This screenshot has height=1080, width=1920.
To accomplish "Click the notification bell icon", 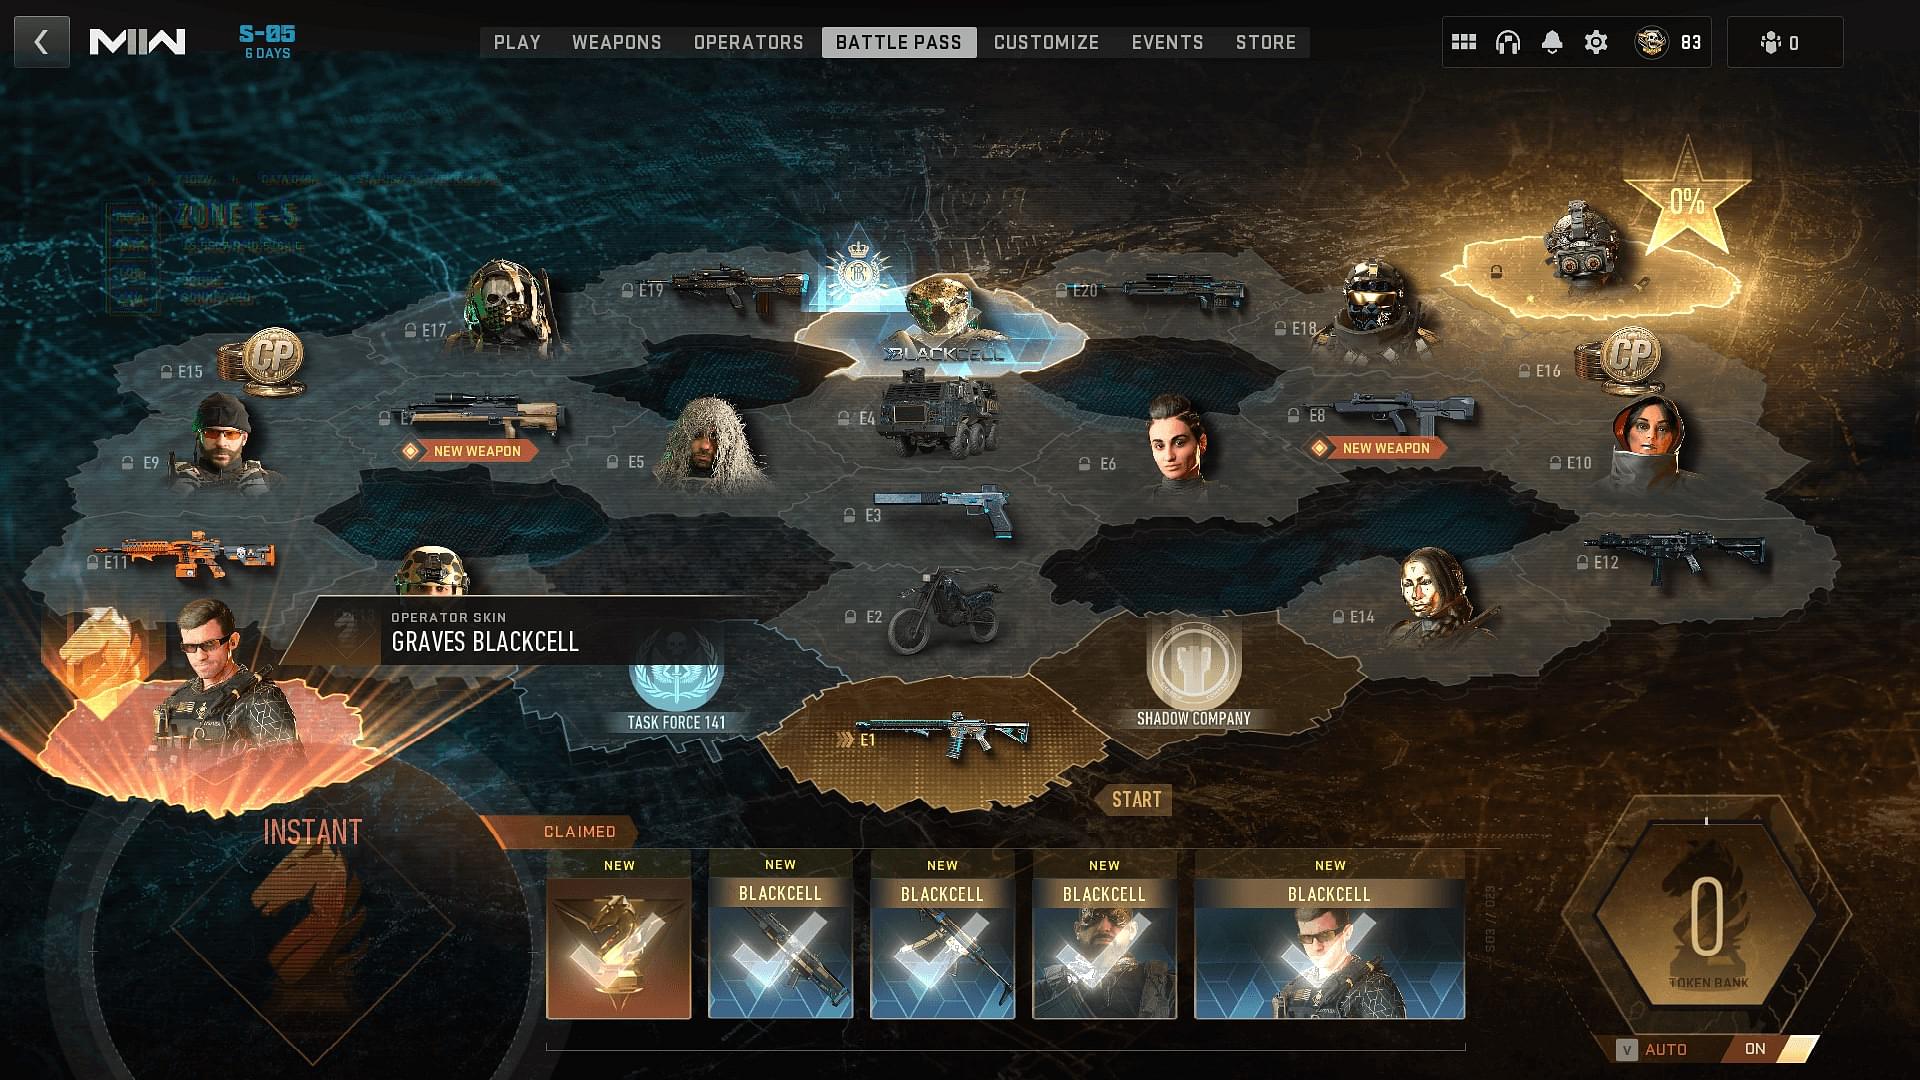I will click(1553, 42).
